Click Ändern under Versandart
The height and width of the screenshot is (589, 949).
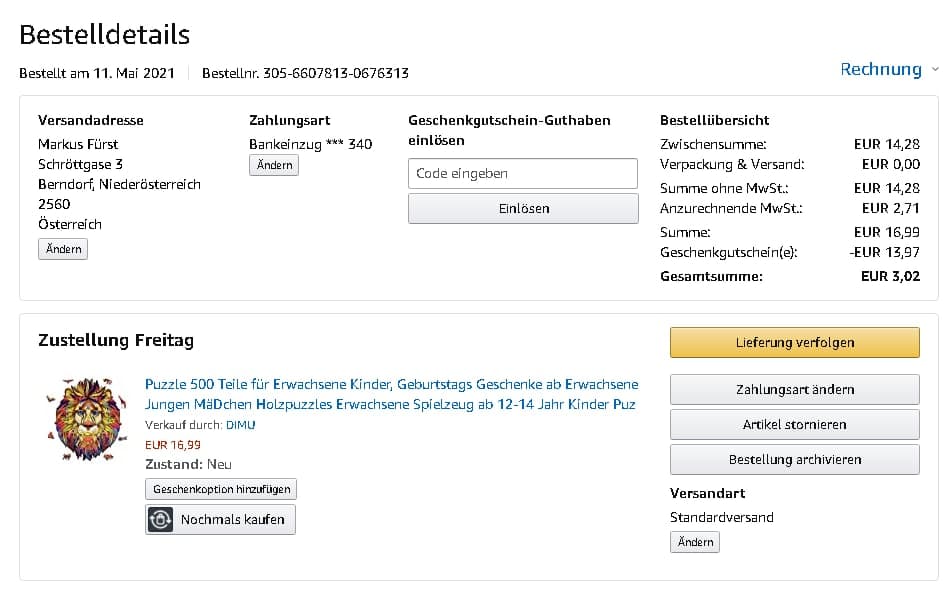point(695,542)
